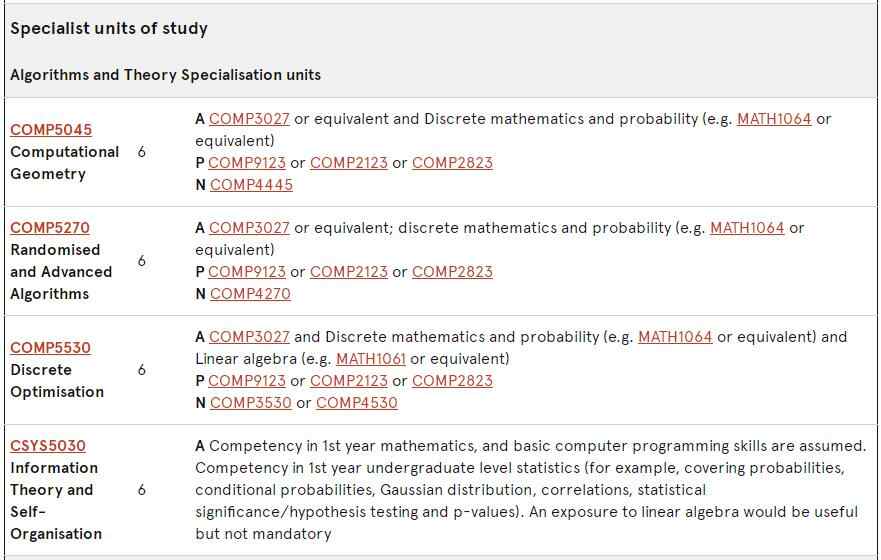Image resolution: width=881 pixels, height=560 pixels.
Task: Open prohibited unit COMP4445 link
Action: [251, 185]
